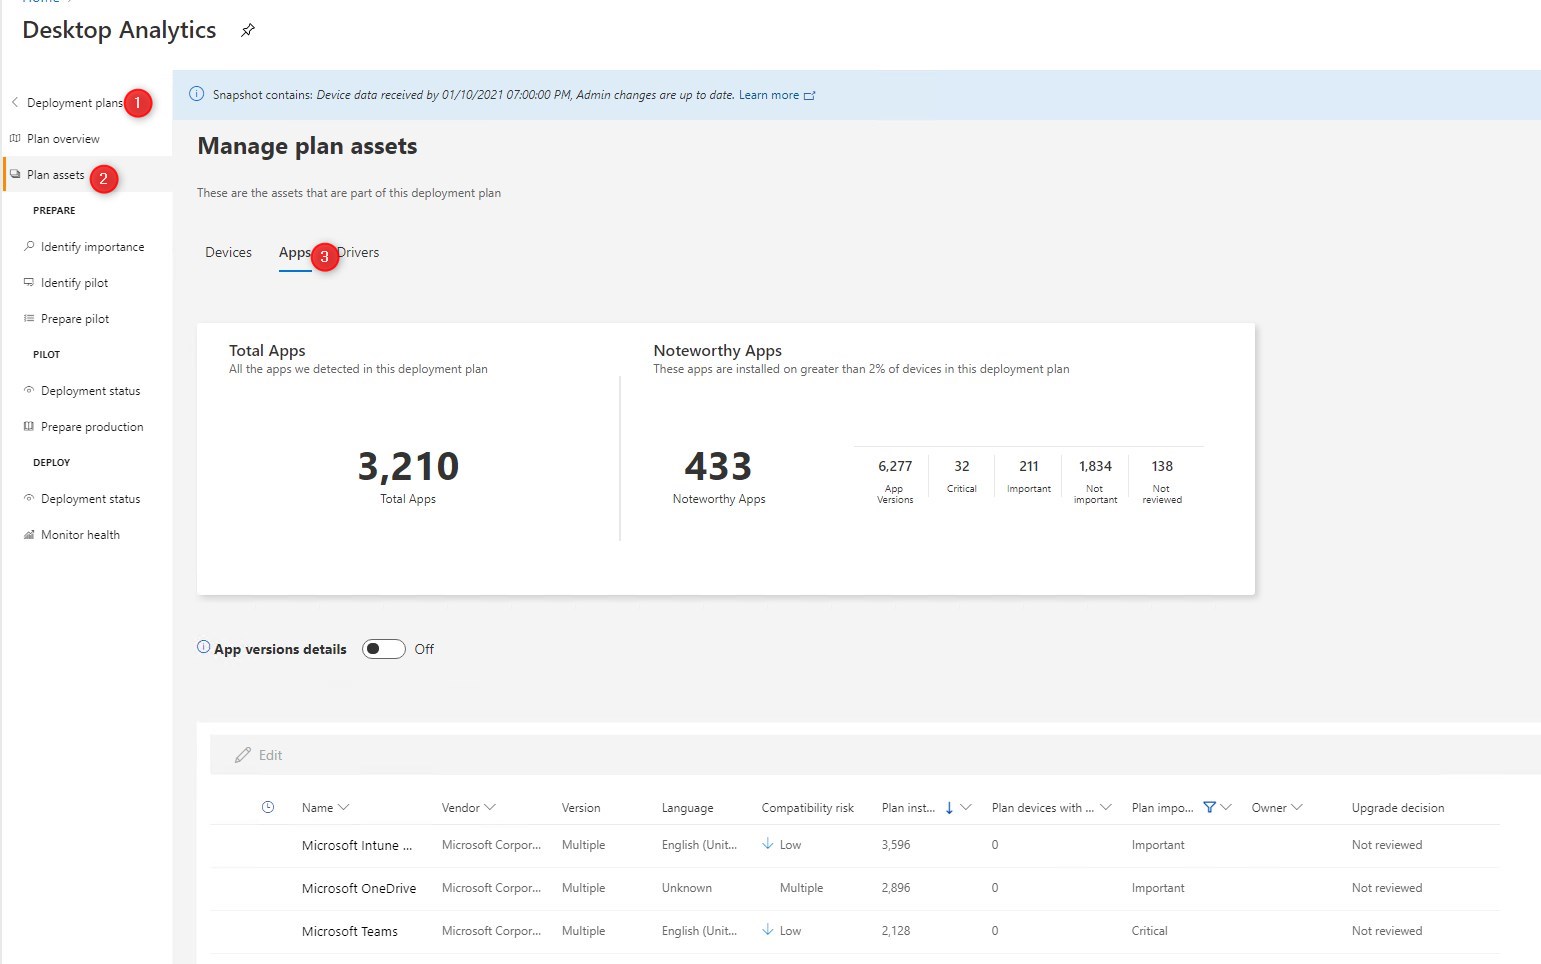1541x964 pixels.
Task: Click Not reviewed in Microsoft Teams row
Action: coord(1387,931)
